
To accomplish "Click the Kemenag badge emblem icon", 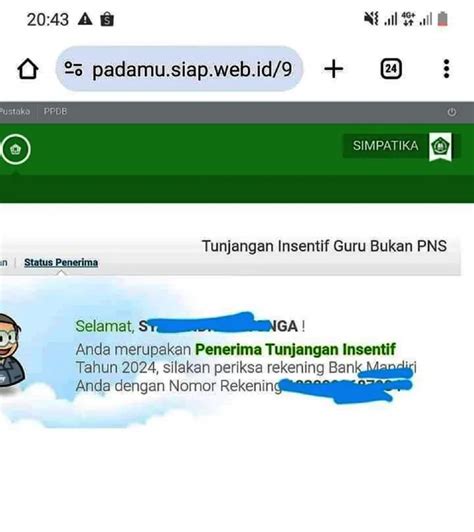I will point(440,147).
